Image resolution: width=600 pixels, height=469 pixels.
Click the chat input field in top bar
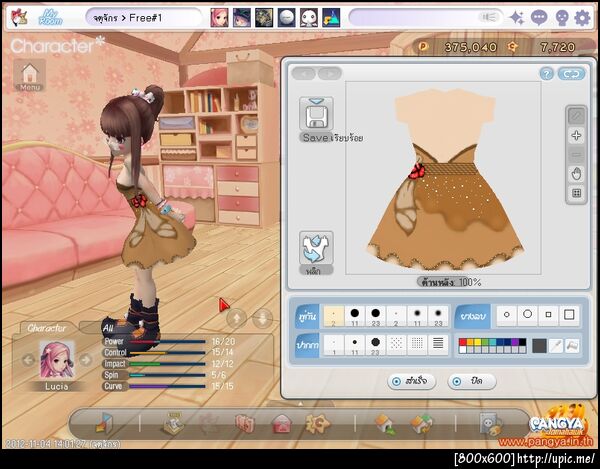click(x=426, y=18)
